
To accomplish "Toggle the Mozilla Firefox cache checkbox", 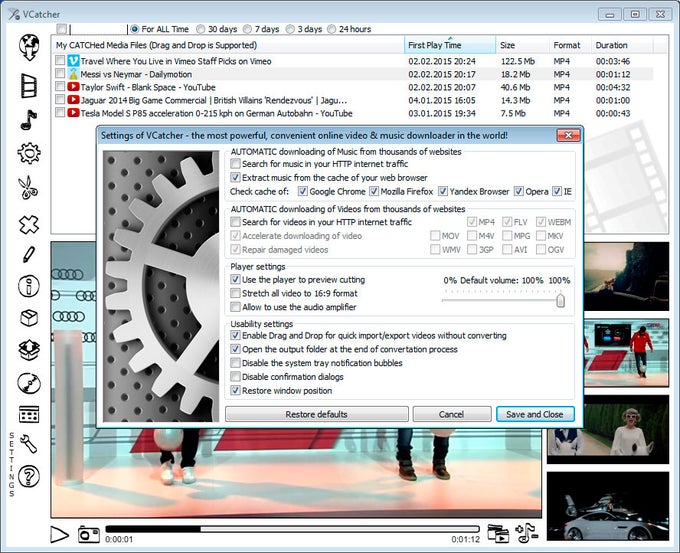I will (x=374, y=191).
